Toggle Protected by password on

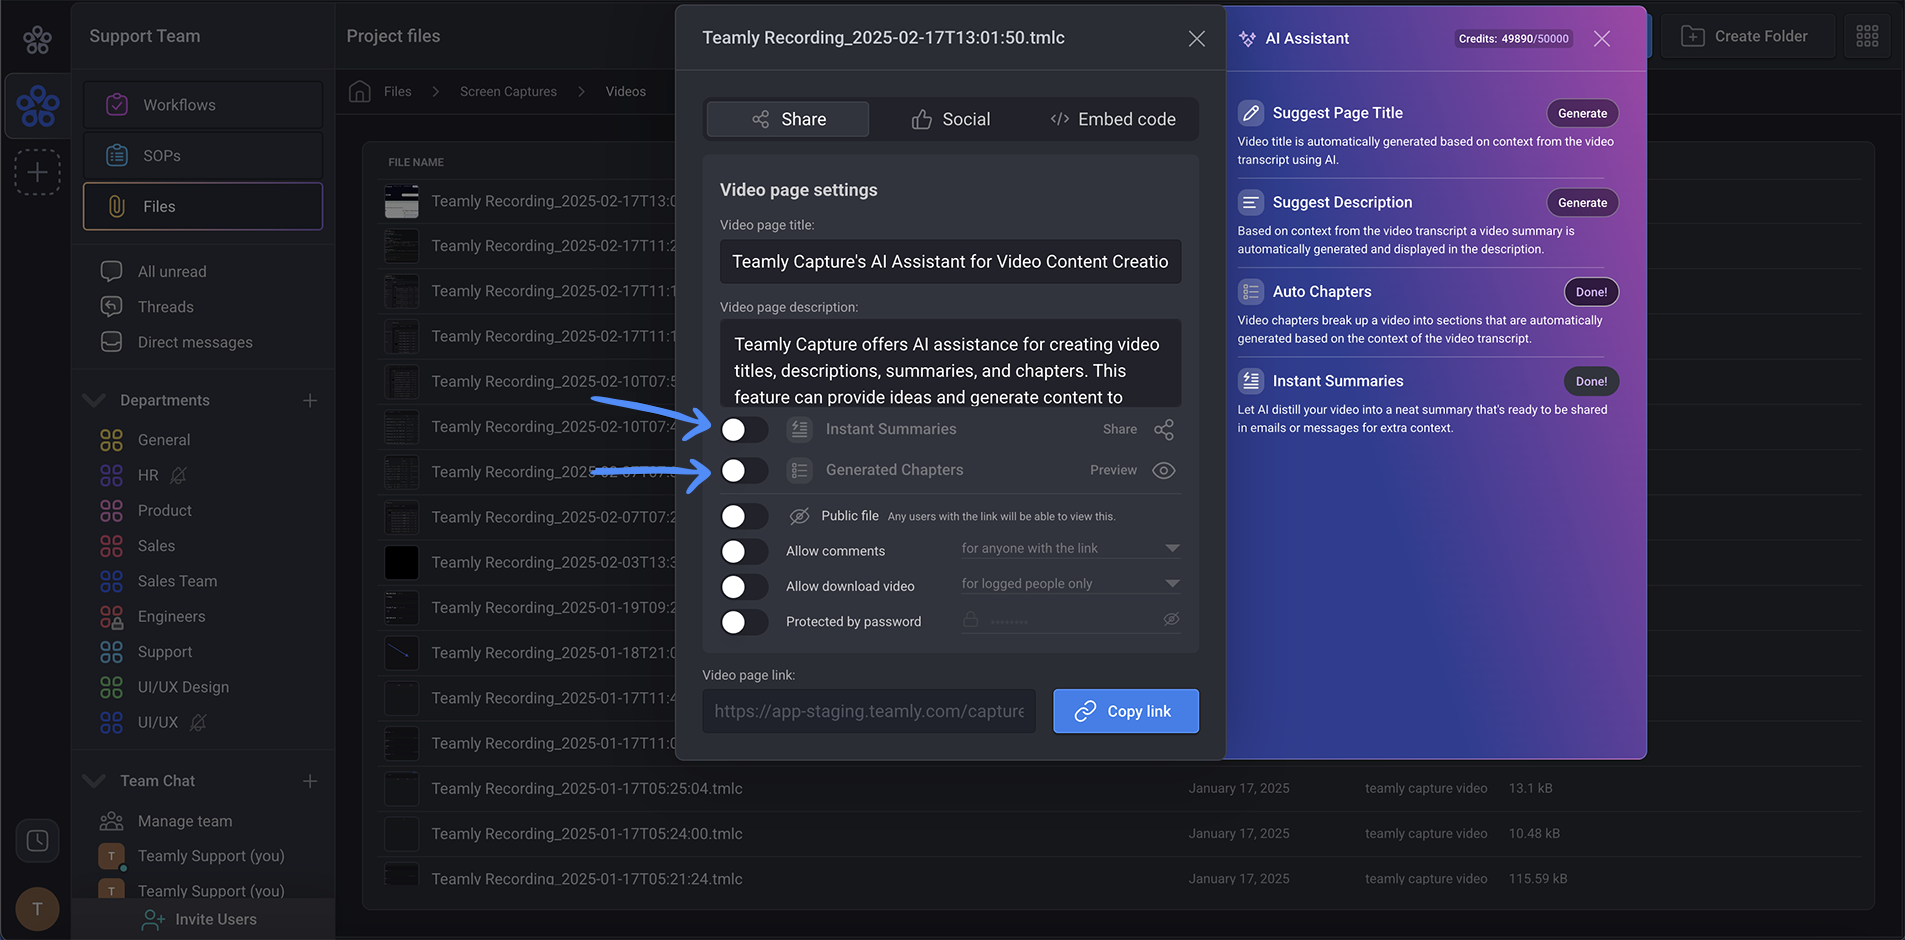[x=744, y=622]
